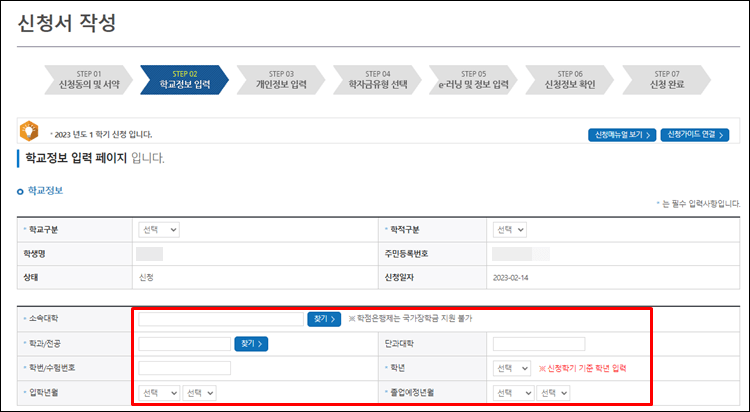Image resolution: width=750 pixels, height=412 pixels.
Task: Click the orange lightbulb notice icon
Action: pyautogui.click(x=29, y=131)
